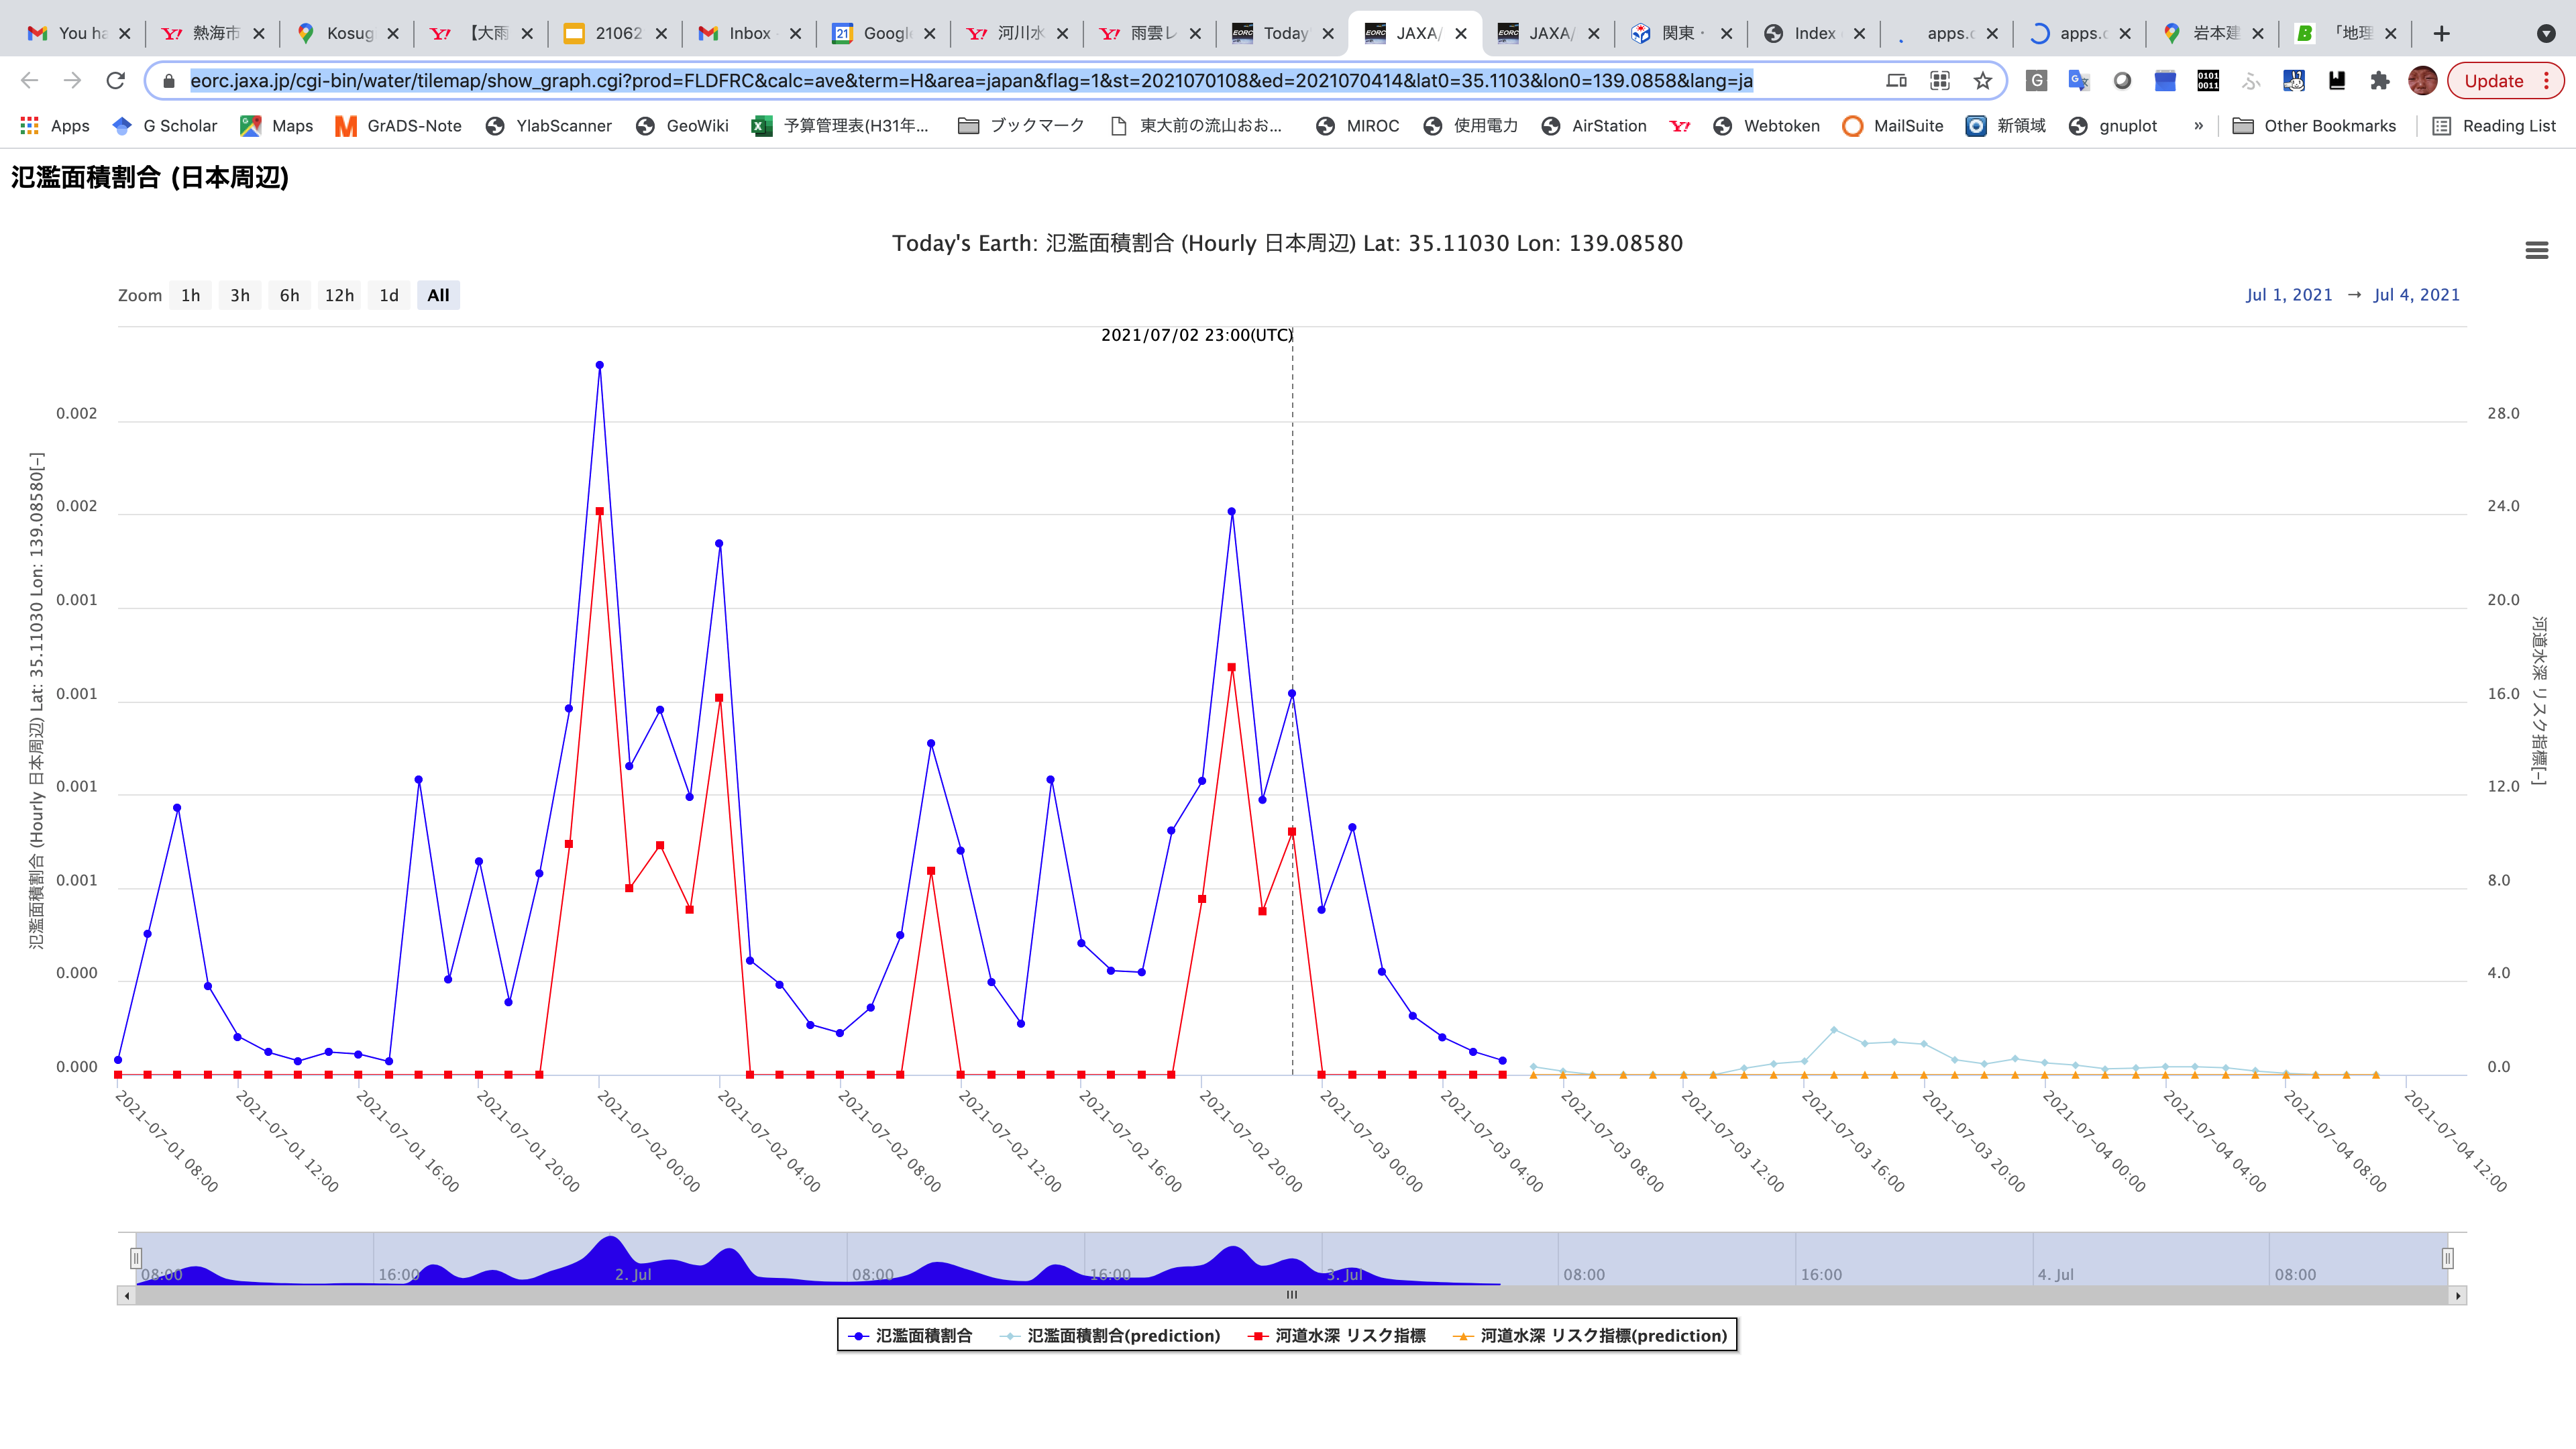Open the G Scholar bookmark
The height and width of the screenshot is (1449, 2576).
click(x=165, y=126)
